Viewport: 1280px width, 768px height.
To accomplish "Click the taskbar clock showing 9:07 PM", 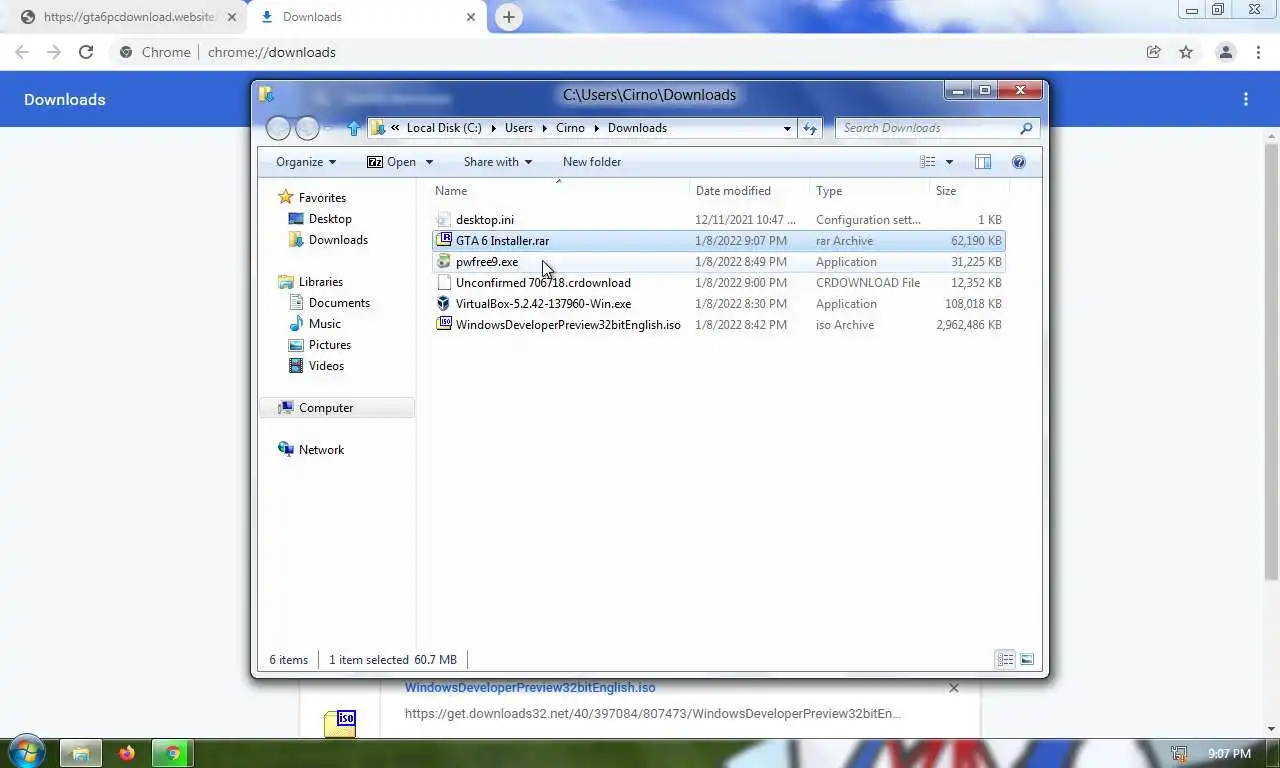I will [x=1229, y=754].
